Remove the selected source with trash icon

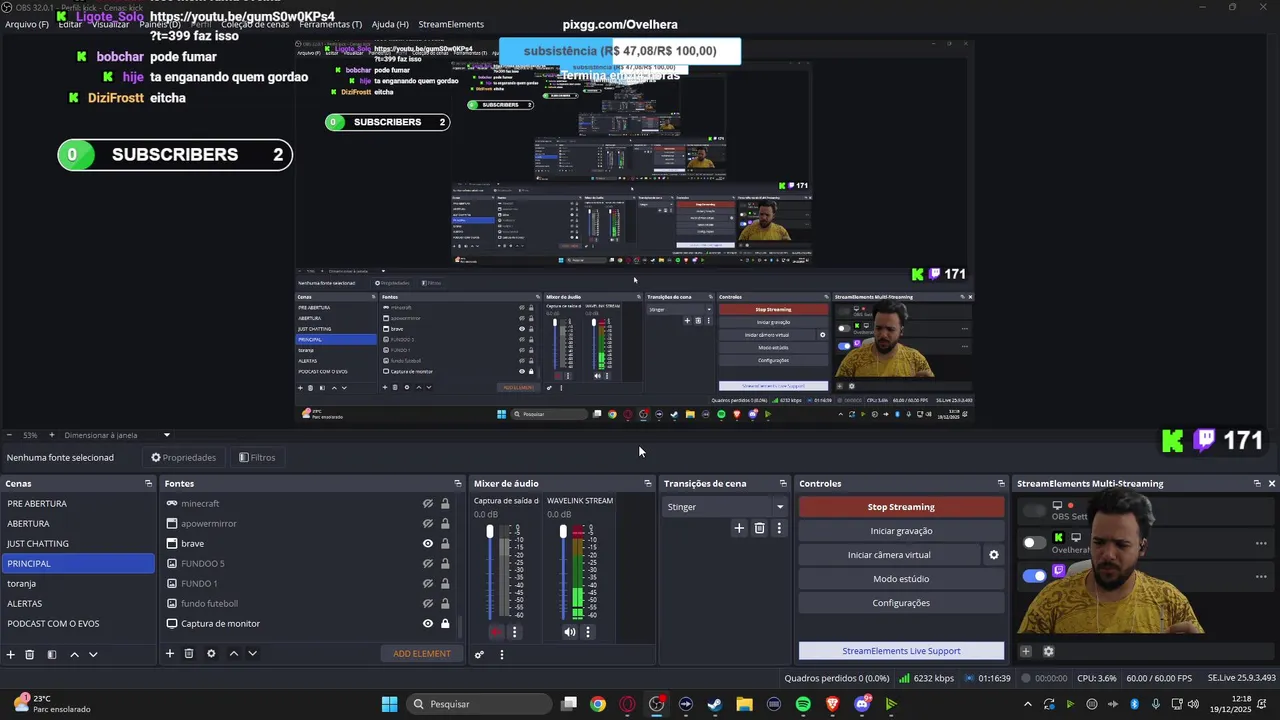(189, 654)
